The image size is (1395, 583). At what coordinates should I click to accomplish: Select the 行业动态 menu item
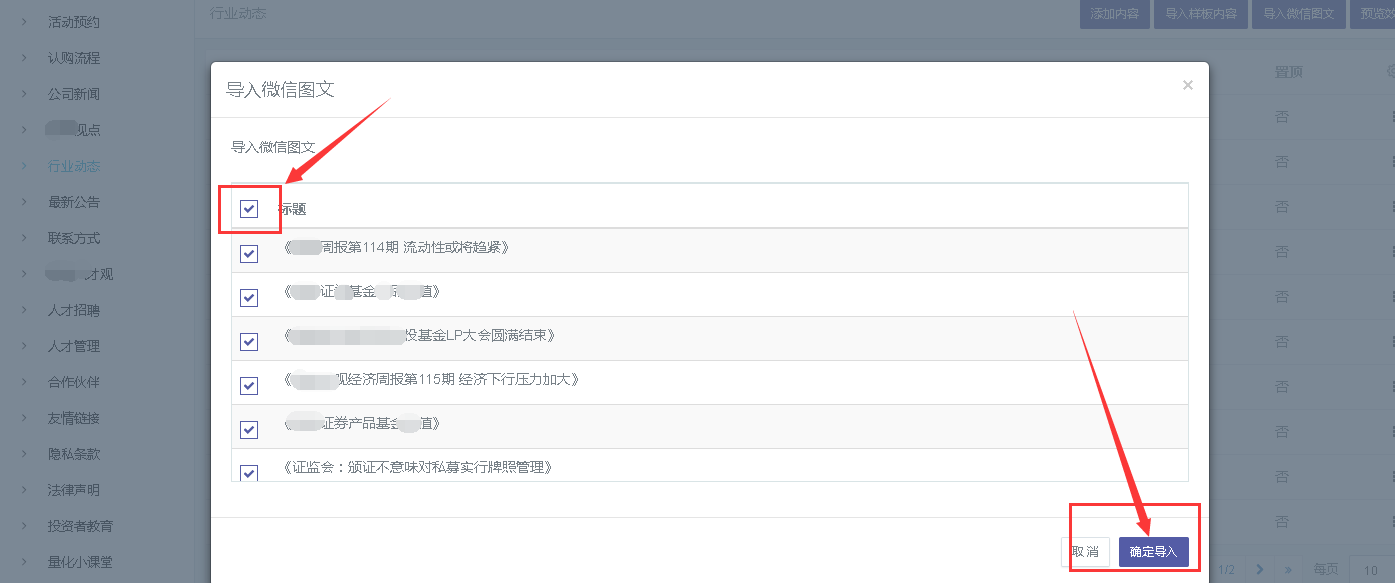click(72, 165)
